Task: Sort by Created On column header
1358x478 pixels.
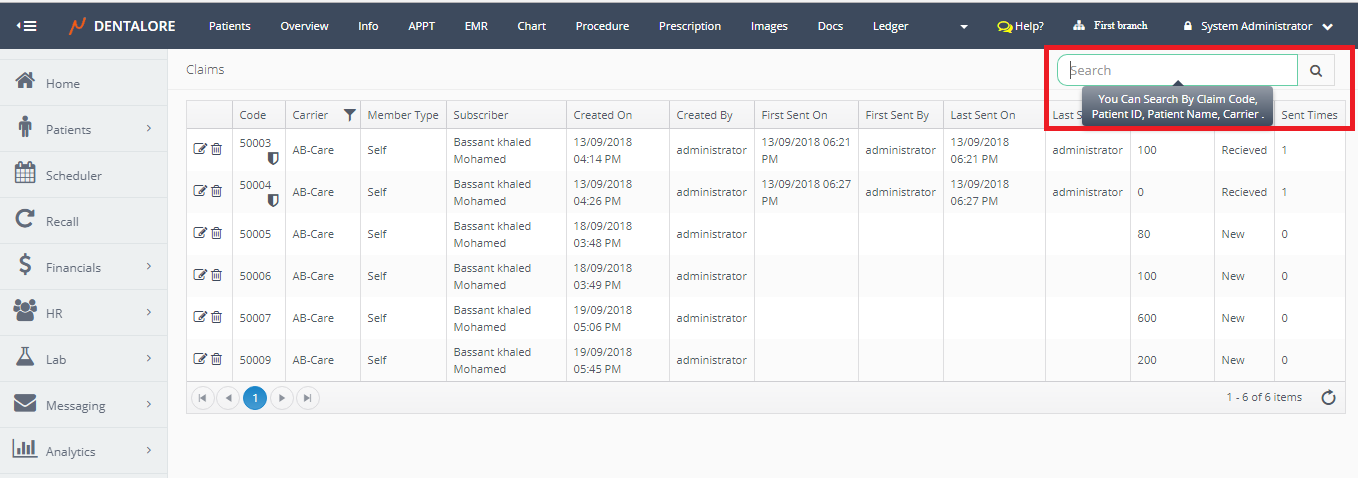Action: tap(602, 115)
